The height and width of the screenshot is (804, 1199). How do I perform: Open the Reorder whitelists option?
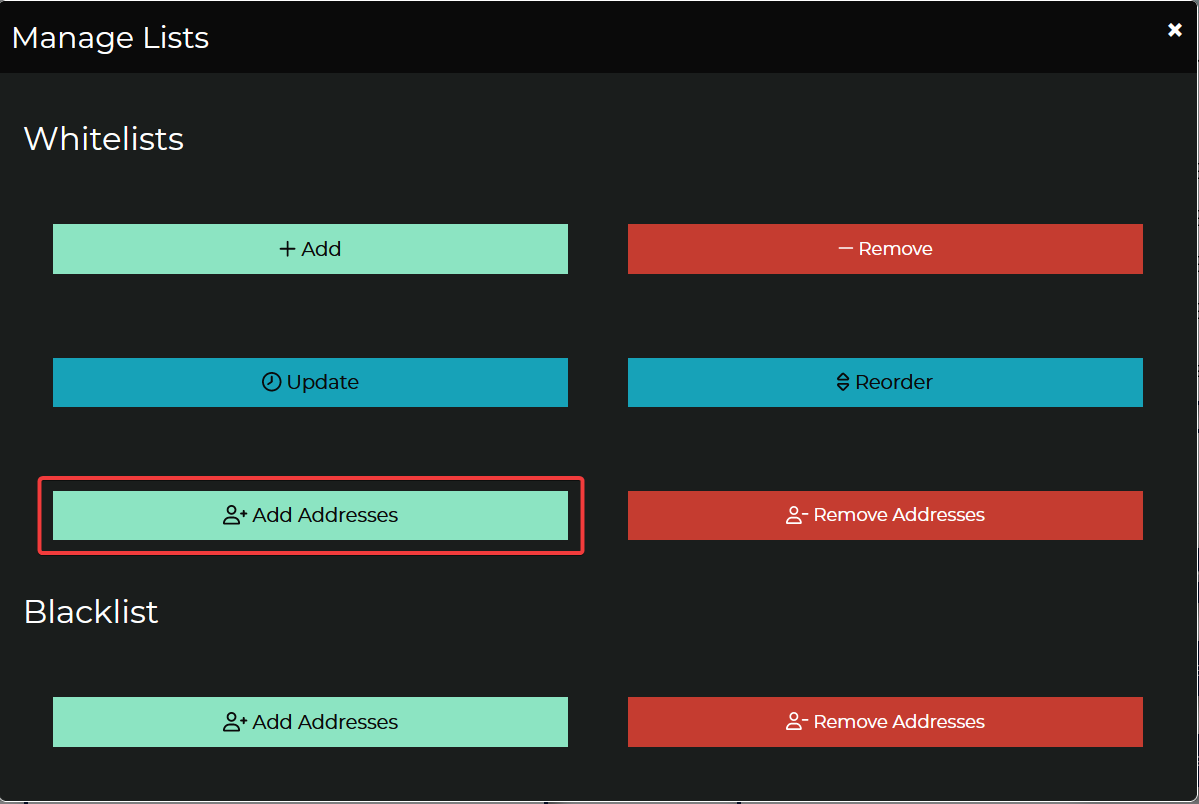(x=885, y=382)
